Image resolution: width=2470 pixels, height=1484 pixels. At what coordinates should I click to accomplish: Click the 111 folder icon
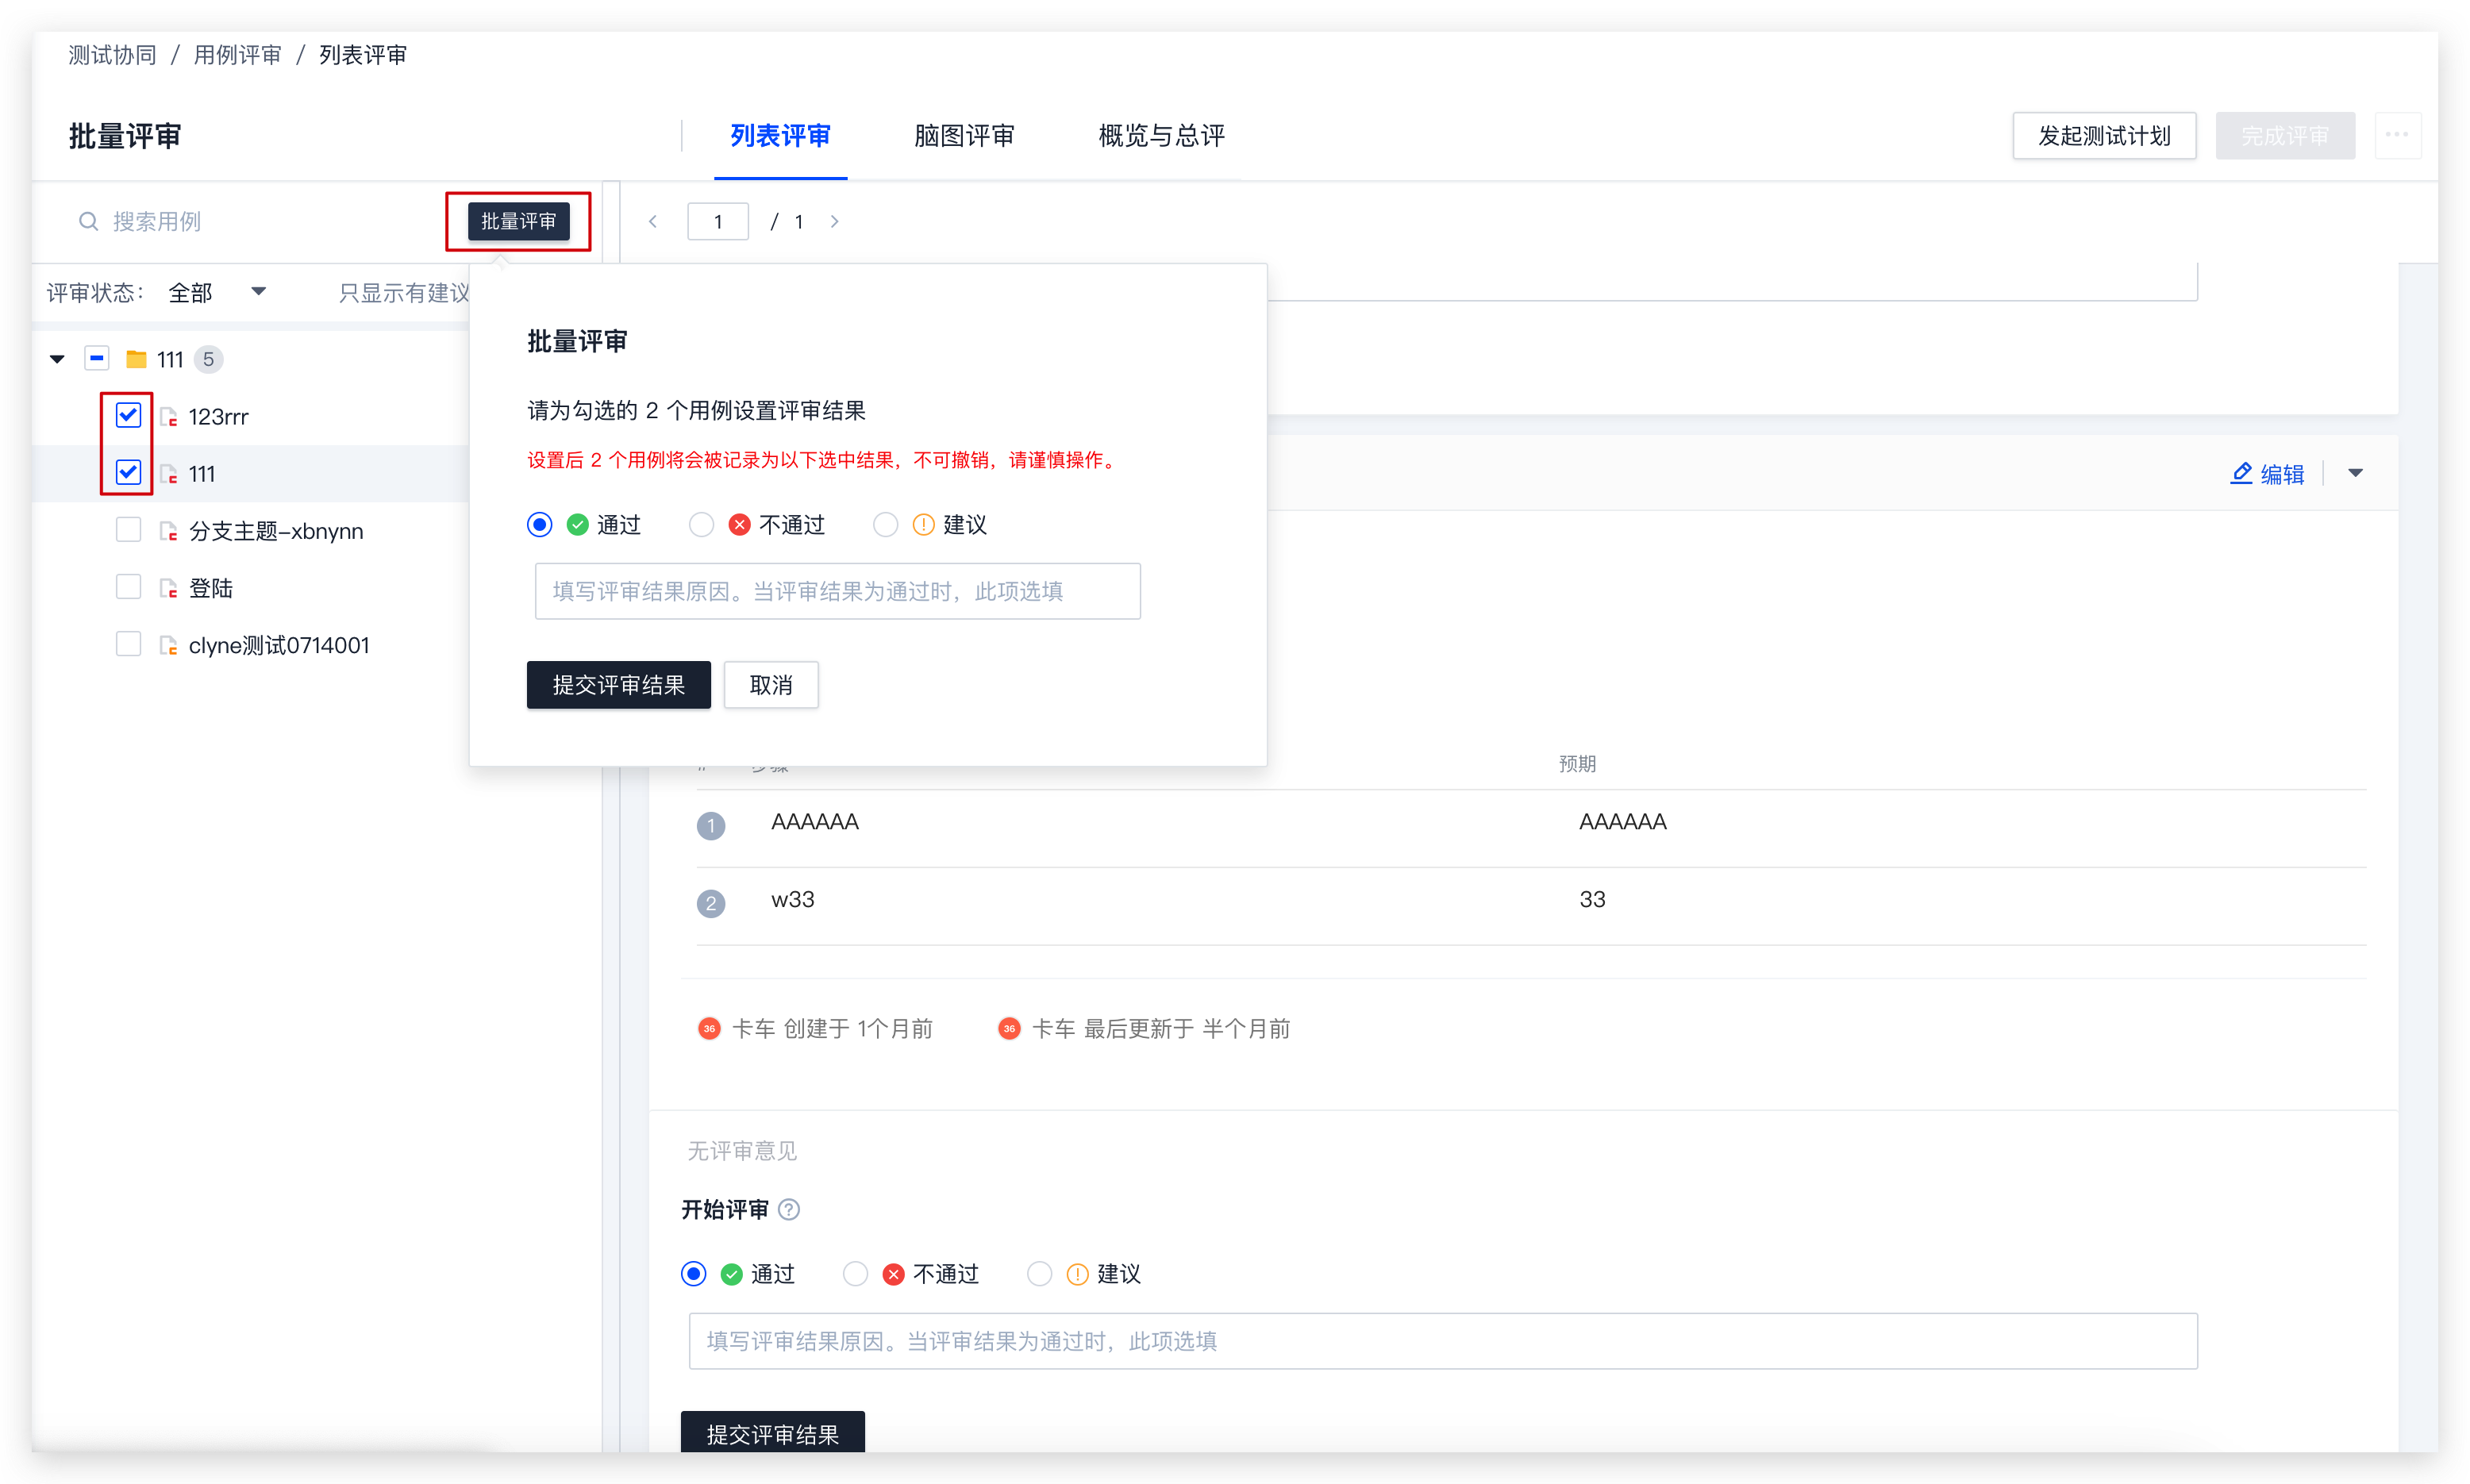pos(137,359)
